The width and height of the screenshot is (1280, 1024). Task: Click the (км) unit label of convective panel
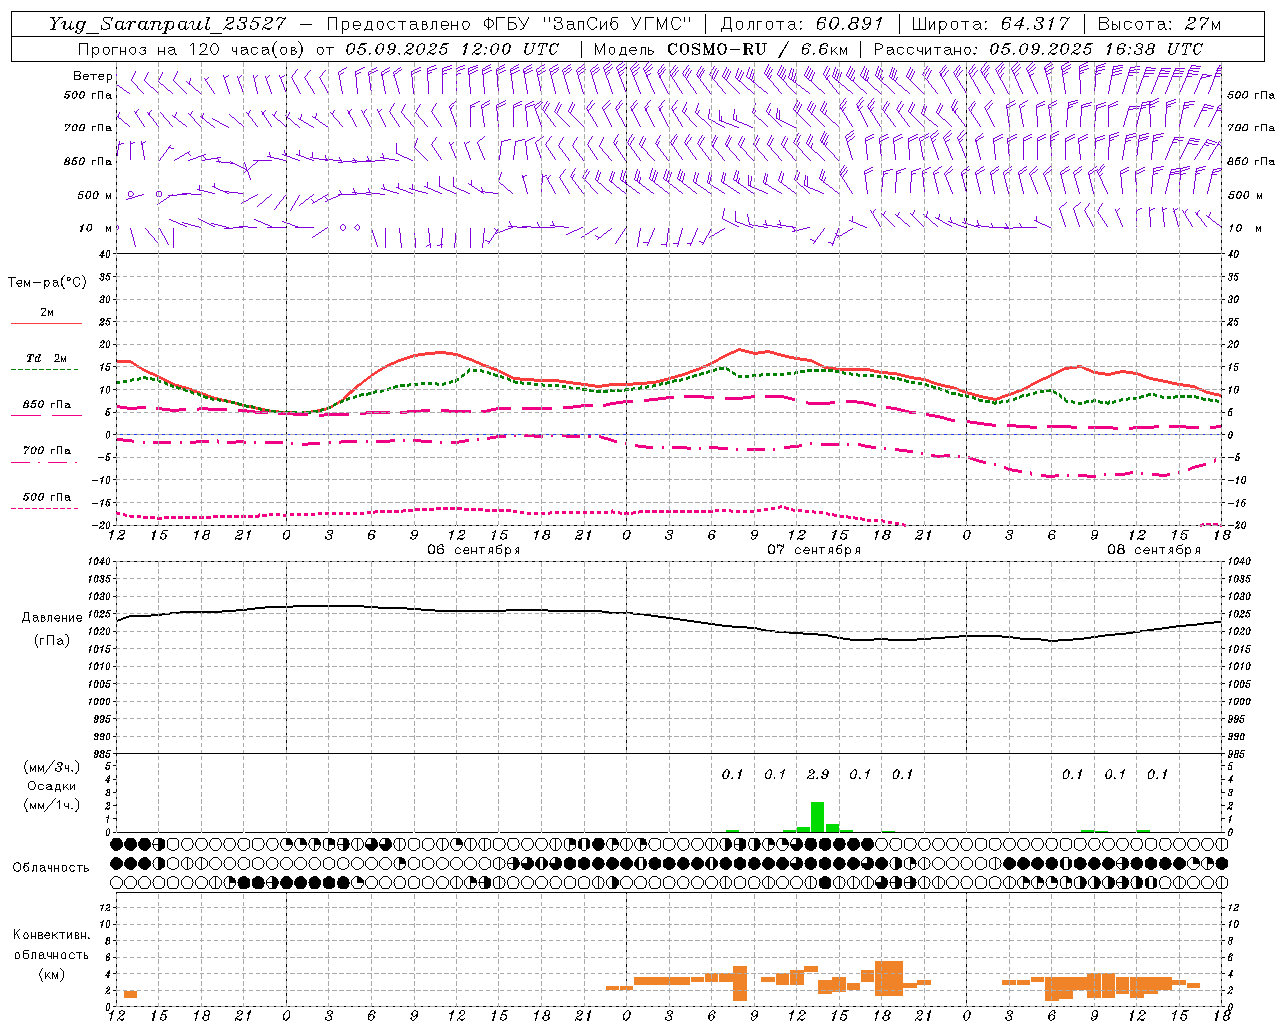click(51, 974)
